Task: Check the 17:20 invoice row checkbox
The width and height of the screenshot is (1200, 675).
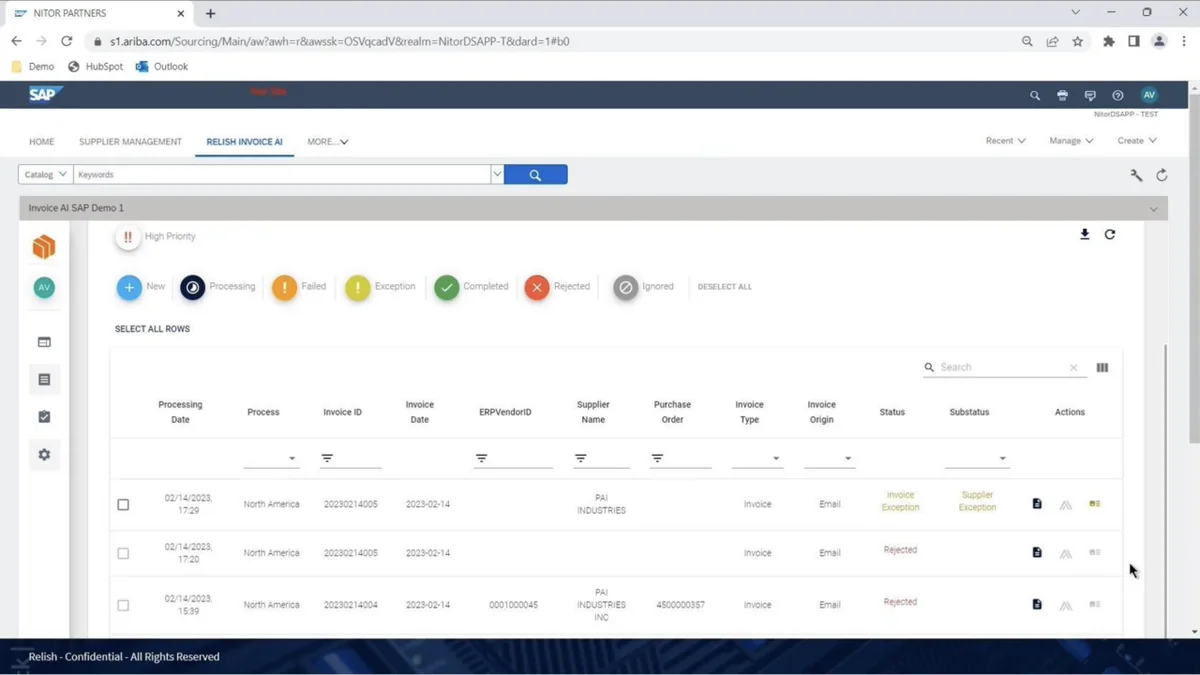Action: pyautogui.click(x=123, y=553)
